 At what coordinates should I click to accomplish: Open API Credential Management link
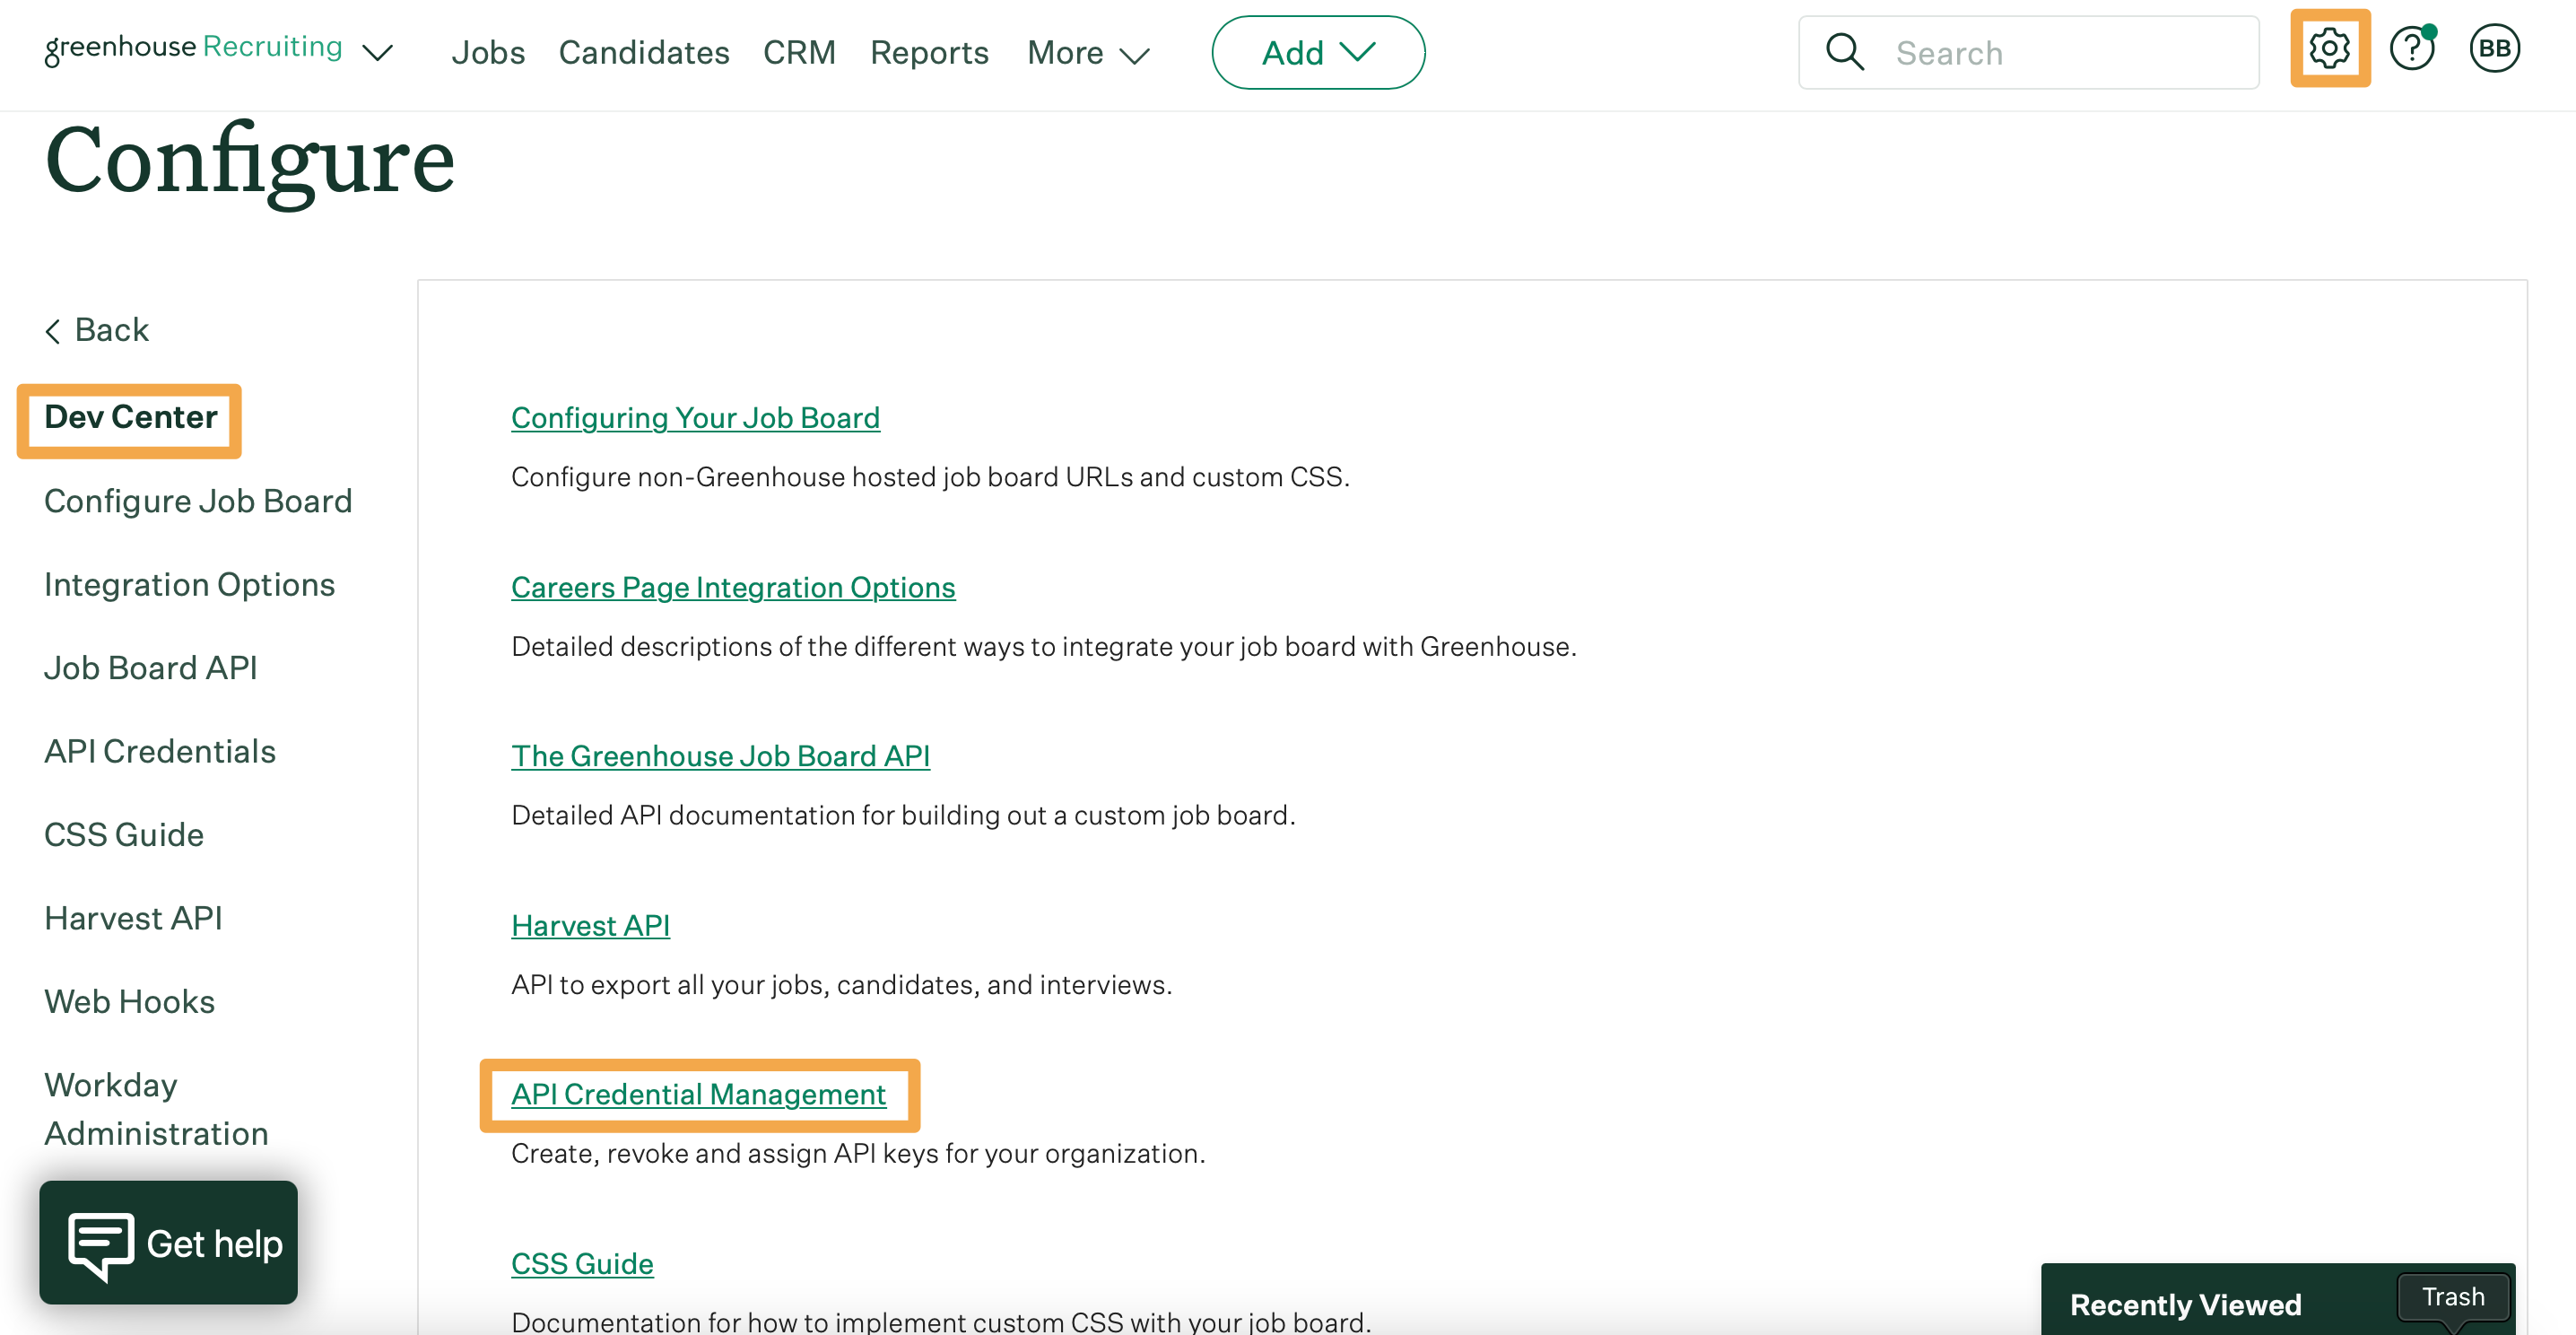click(697, 1094)
